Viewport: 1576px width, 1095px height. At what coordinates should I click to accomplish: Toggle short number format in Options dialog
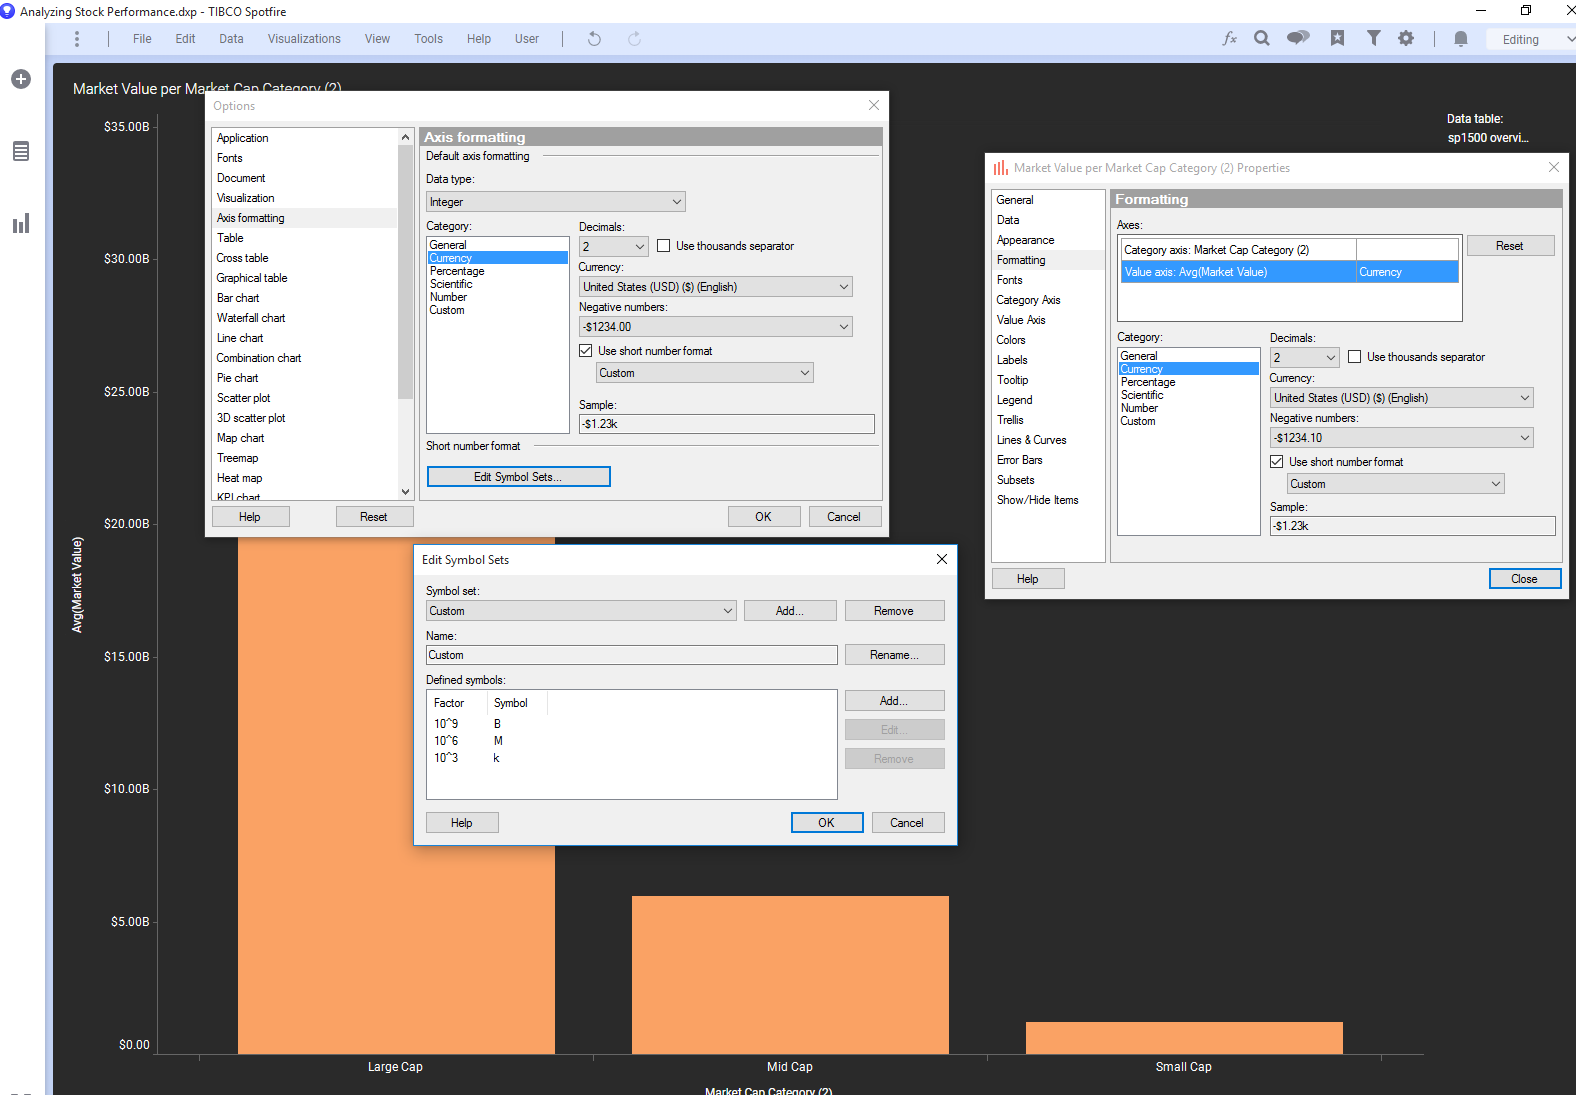click(586, 351)
